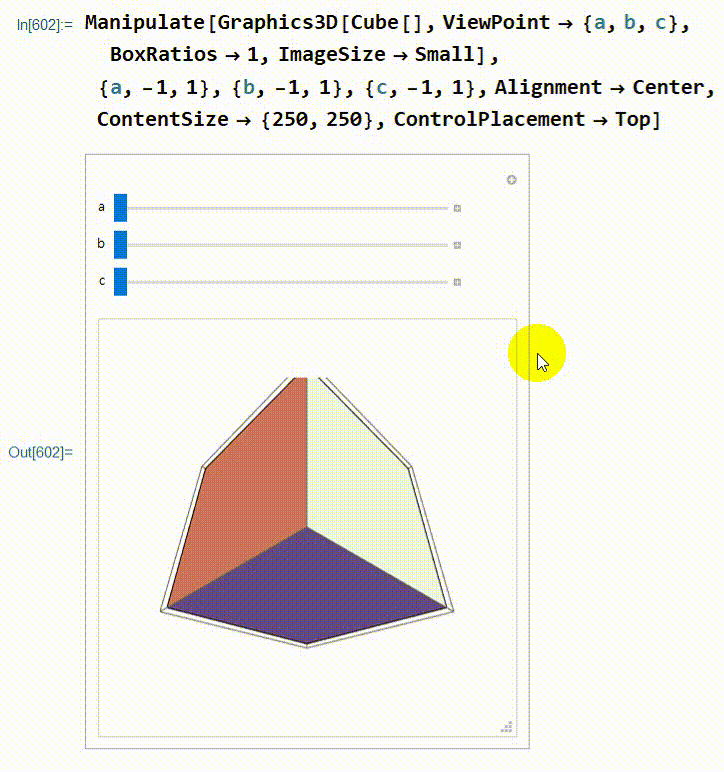Expand controls for slider a
724x772 pixels.
coord(457,208)
